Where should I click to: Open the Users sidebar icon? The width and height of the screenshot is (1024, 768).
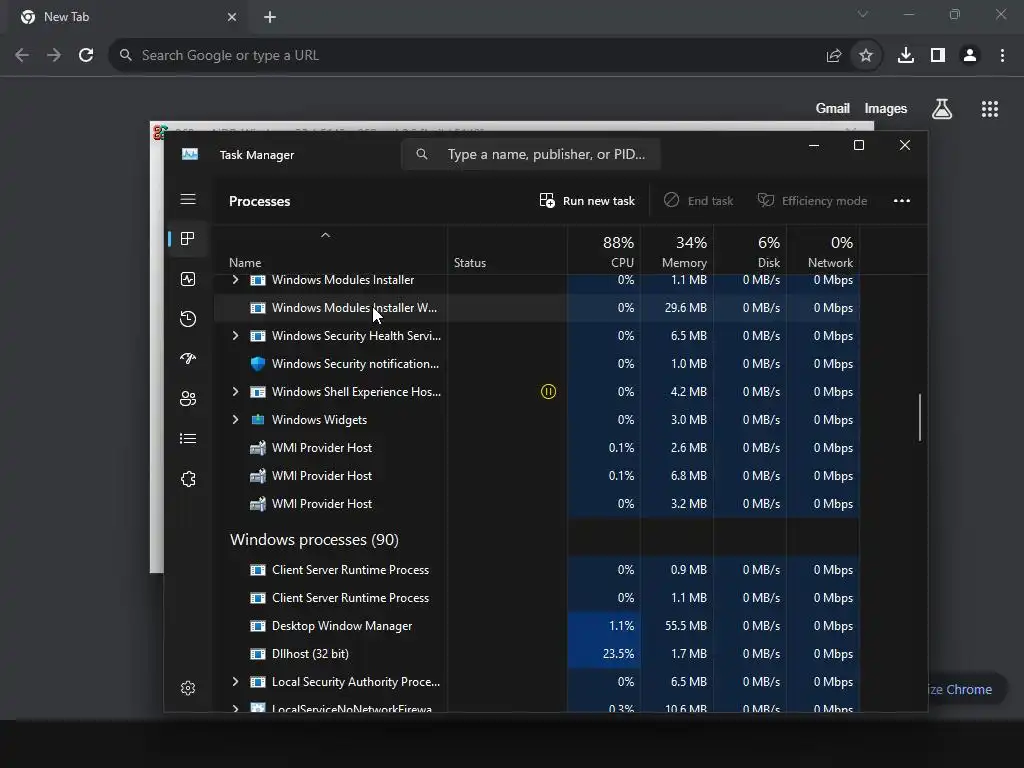188,398
